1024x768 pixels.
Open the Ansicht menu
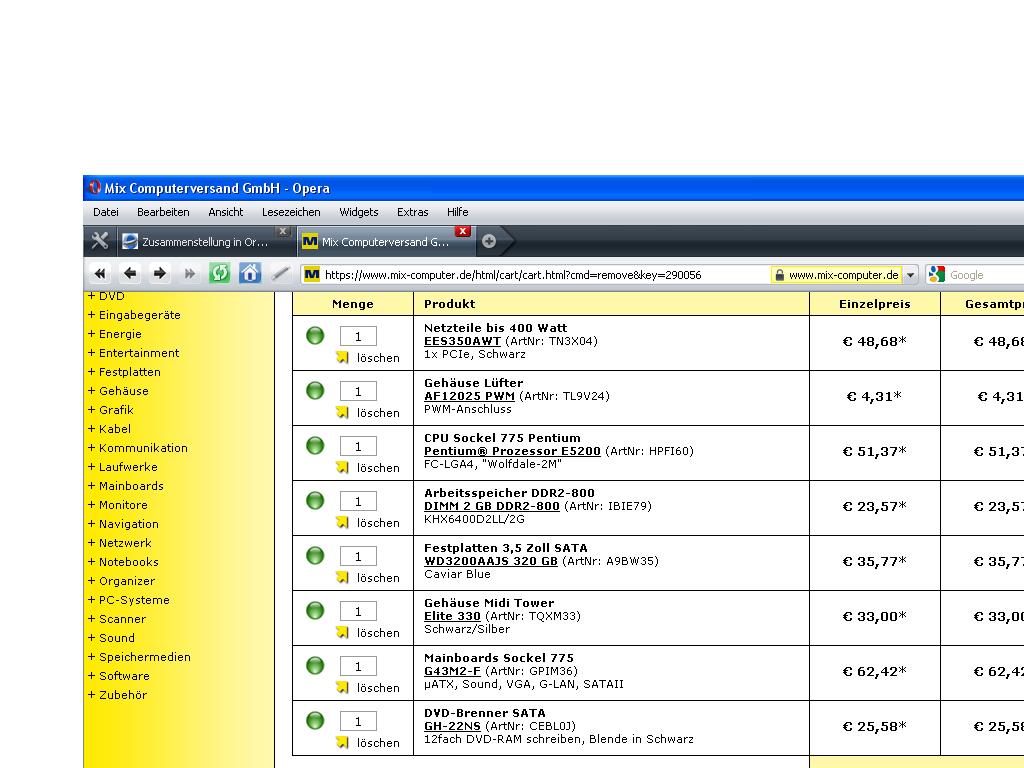(x=225, y=212)
